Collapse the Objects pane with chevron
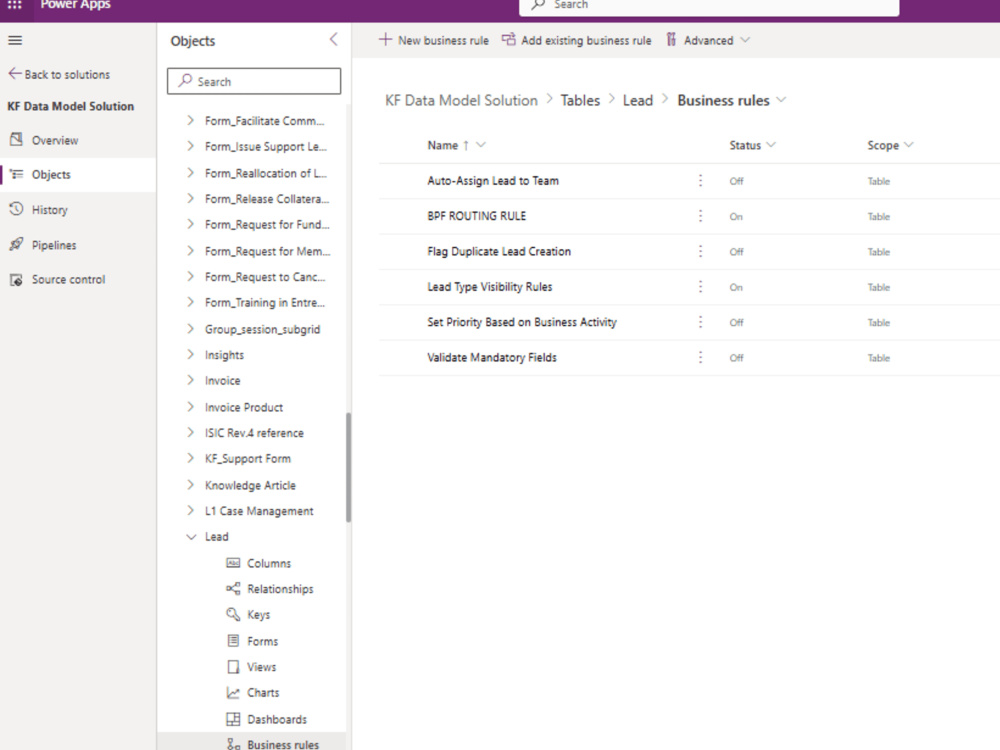The image size is (1000, 750). point(334,40)
